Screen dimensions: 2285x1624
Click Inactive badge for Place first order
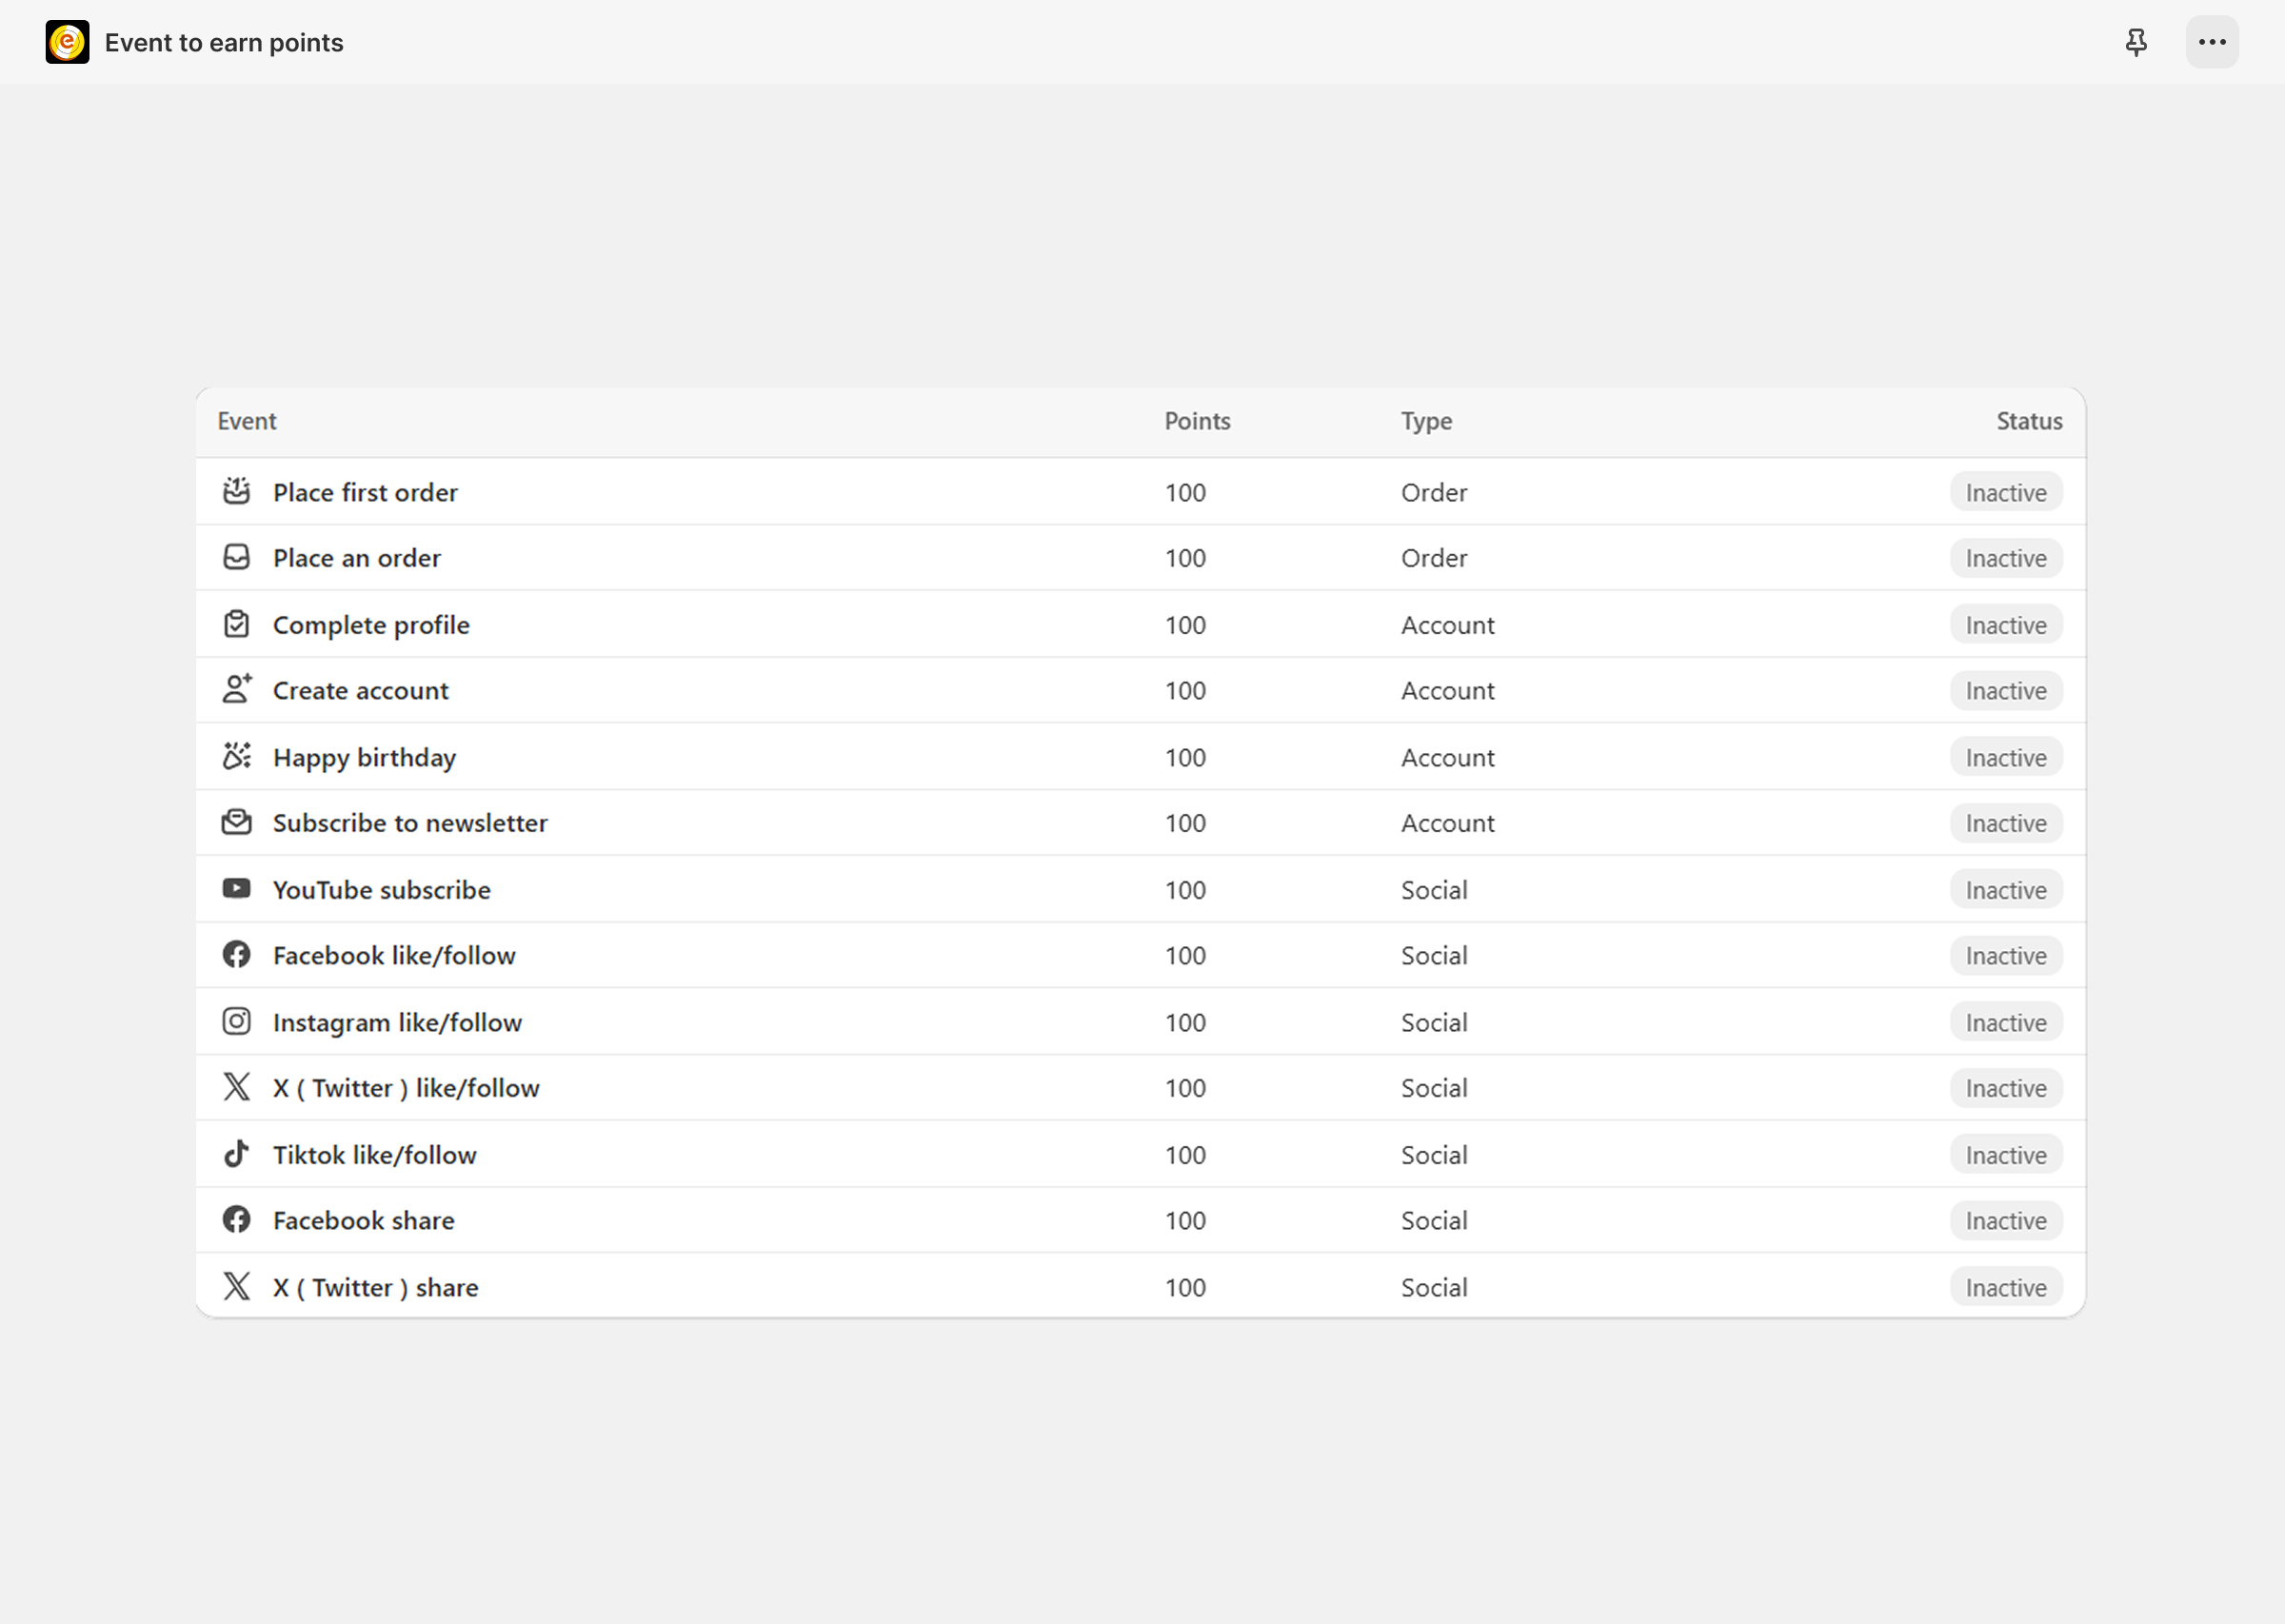click(x=2006, y=492)
